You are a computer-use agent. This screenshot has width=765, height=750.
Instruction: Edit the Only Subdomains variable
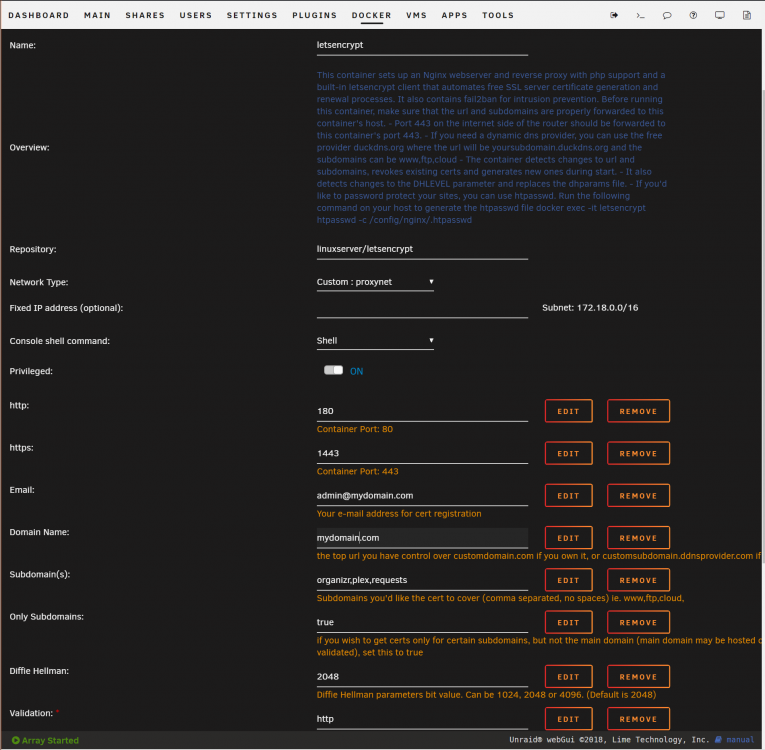[x=568, y=622]
